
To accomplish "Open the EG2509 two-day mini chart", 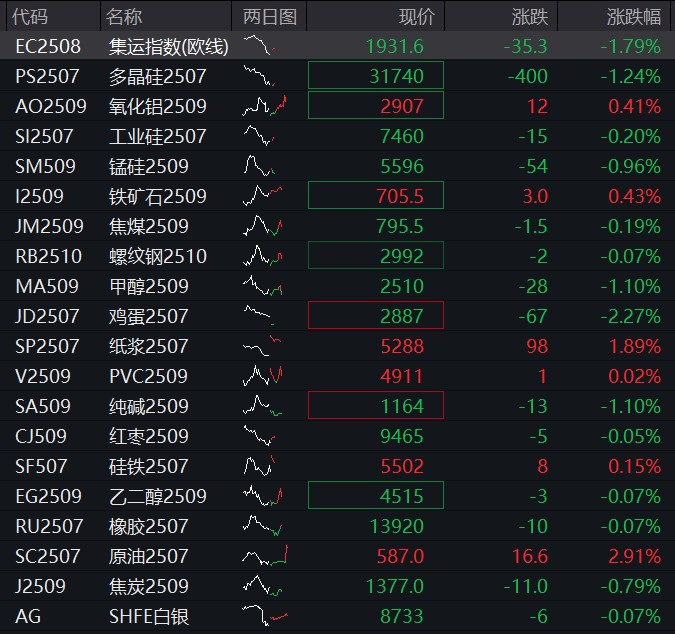I will (x=263, y=495).
